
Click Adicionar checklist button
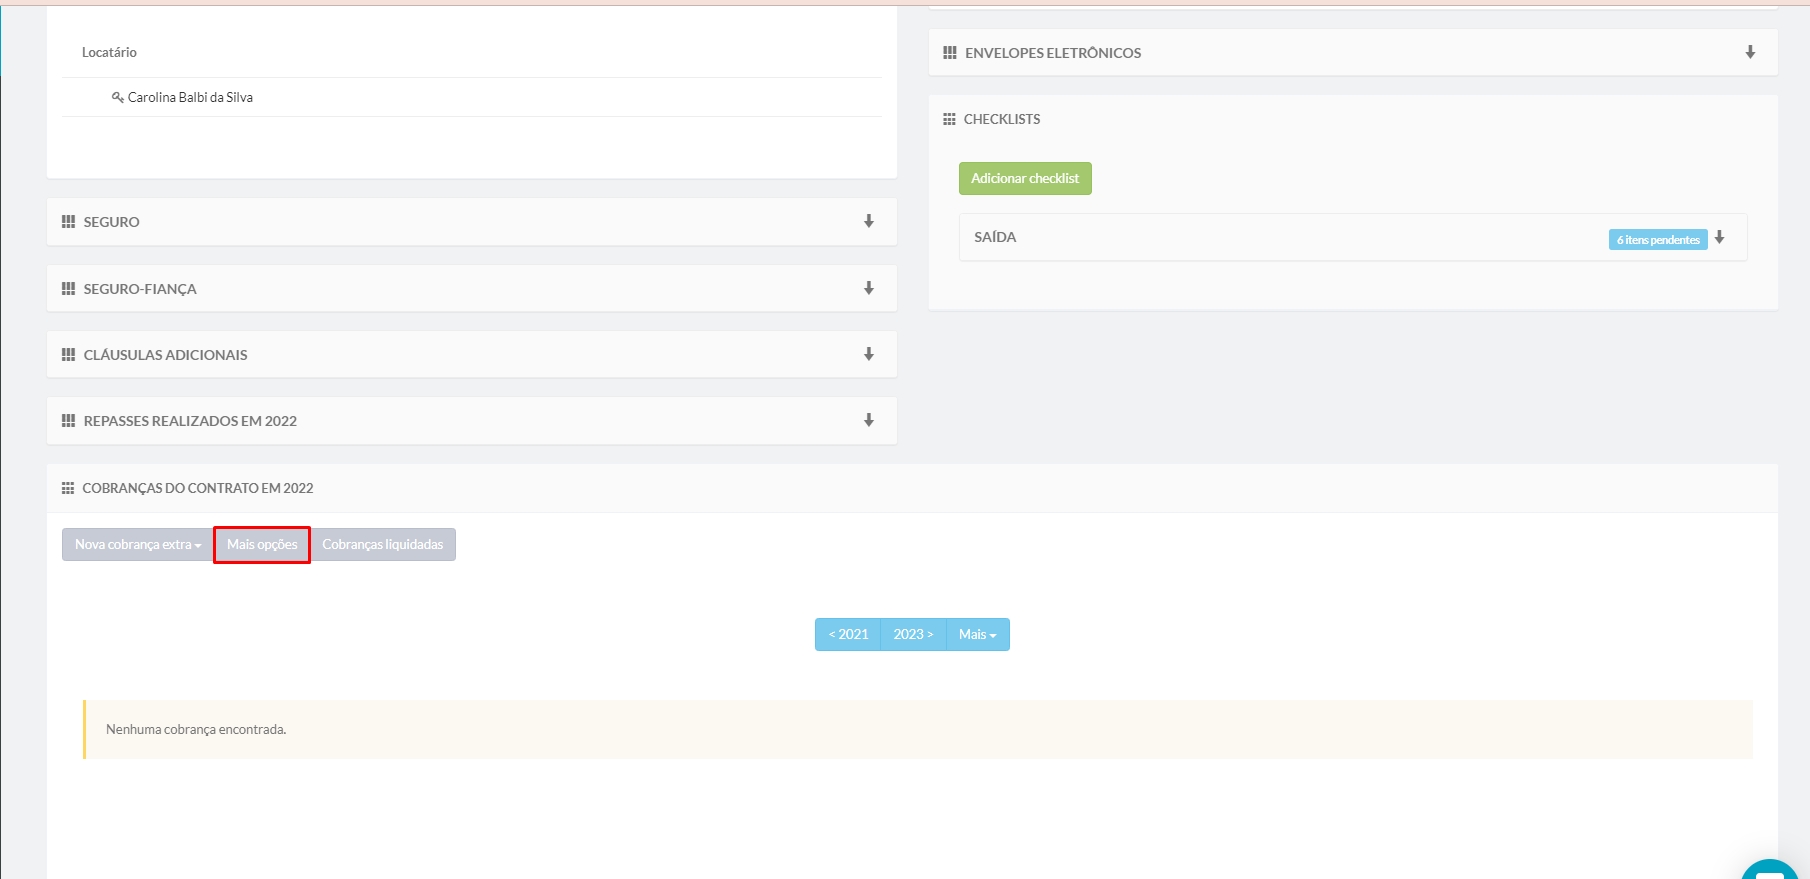point(1025,179)
